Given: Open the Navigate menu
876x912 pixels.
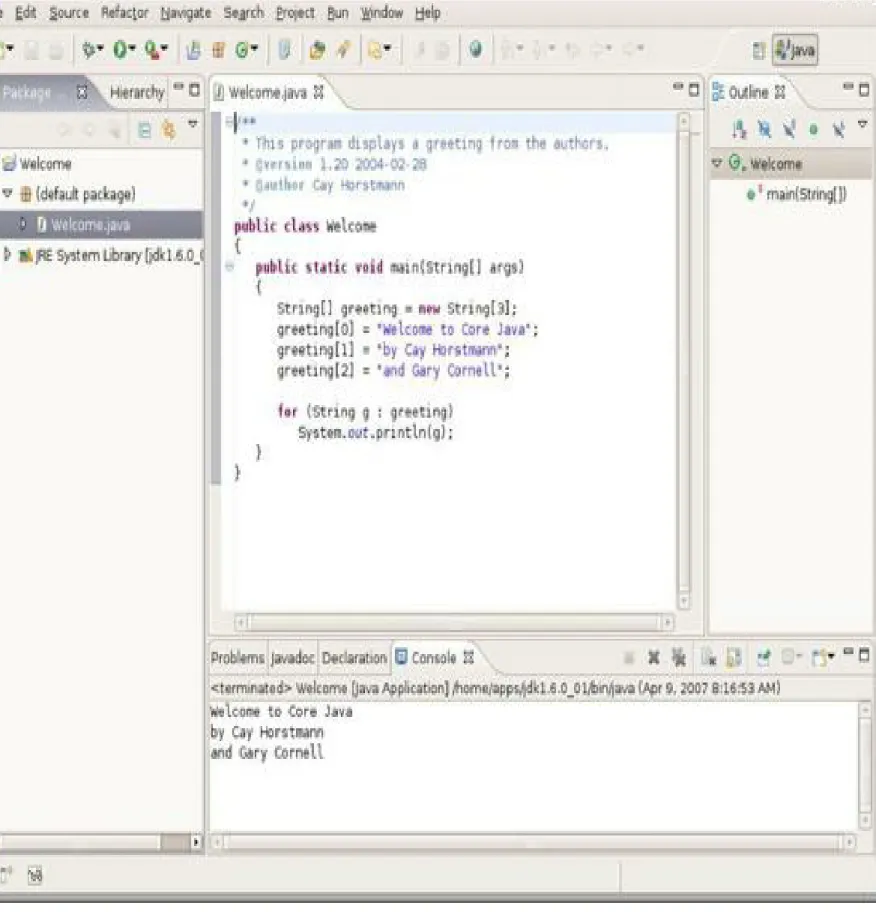Looking at the screenshot, I should pyautogui.click(x=186, y=13).
